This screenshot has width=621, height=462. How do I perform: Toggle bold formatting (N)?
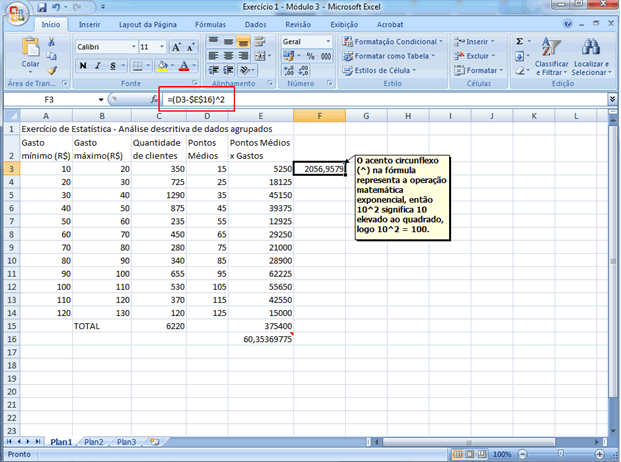84,66
